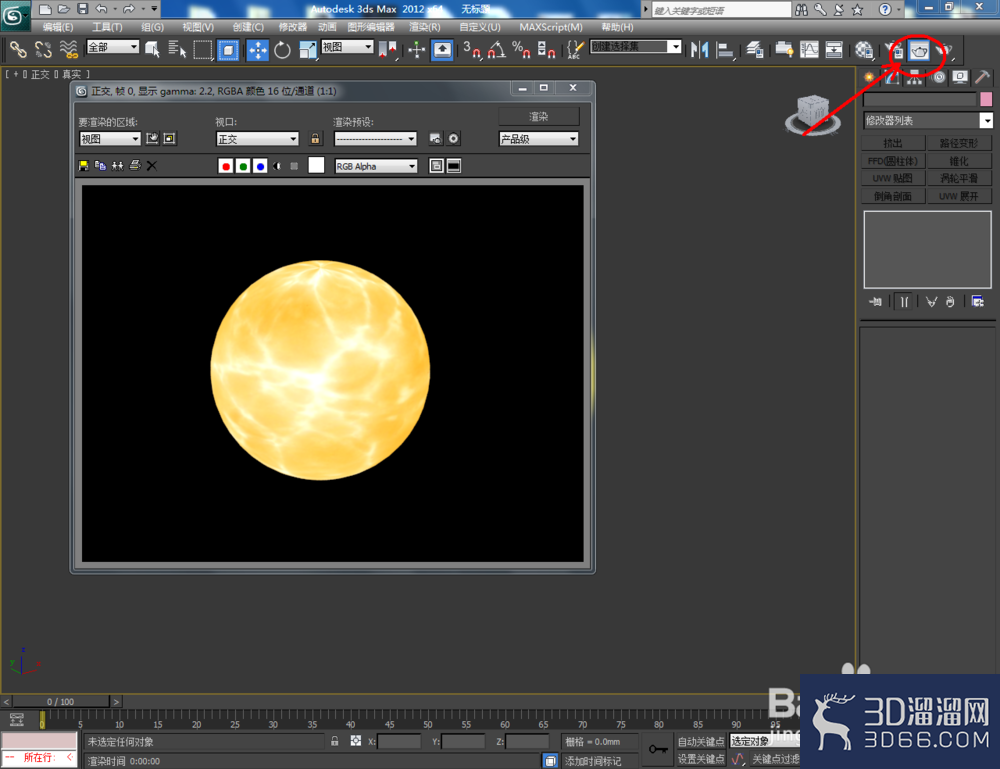Toggle the blue channel display

(x=260, y=166)
